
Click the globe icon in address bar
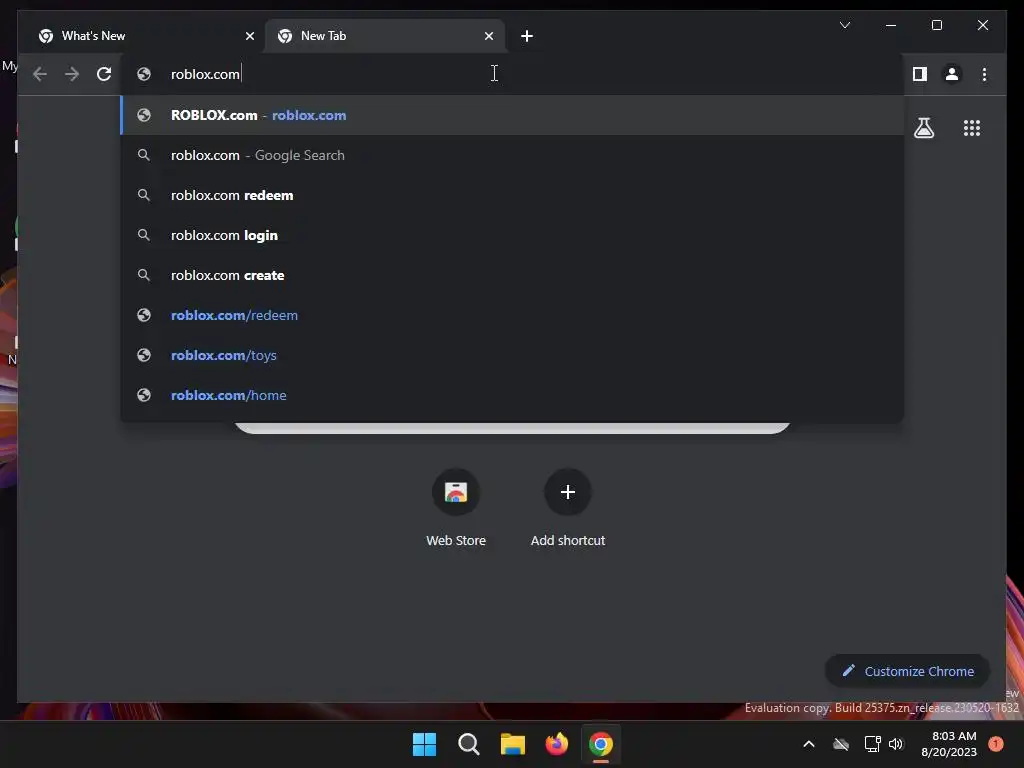click(x=144, y=74)
